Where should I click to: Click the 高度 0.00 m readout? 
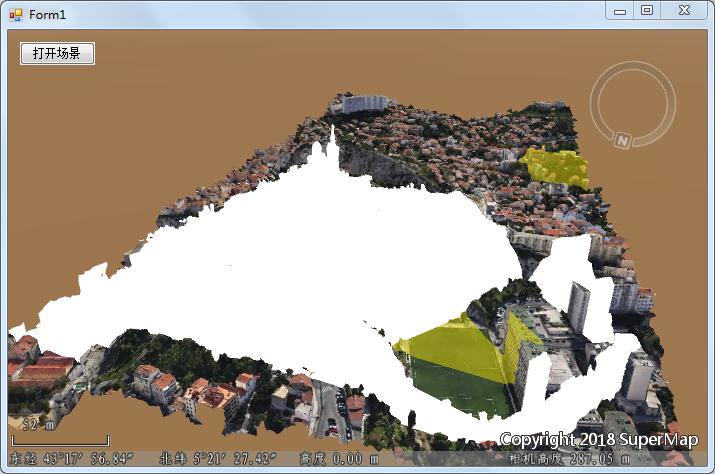[339, 458]
